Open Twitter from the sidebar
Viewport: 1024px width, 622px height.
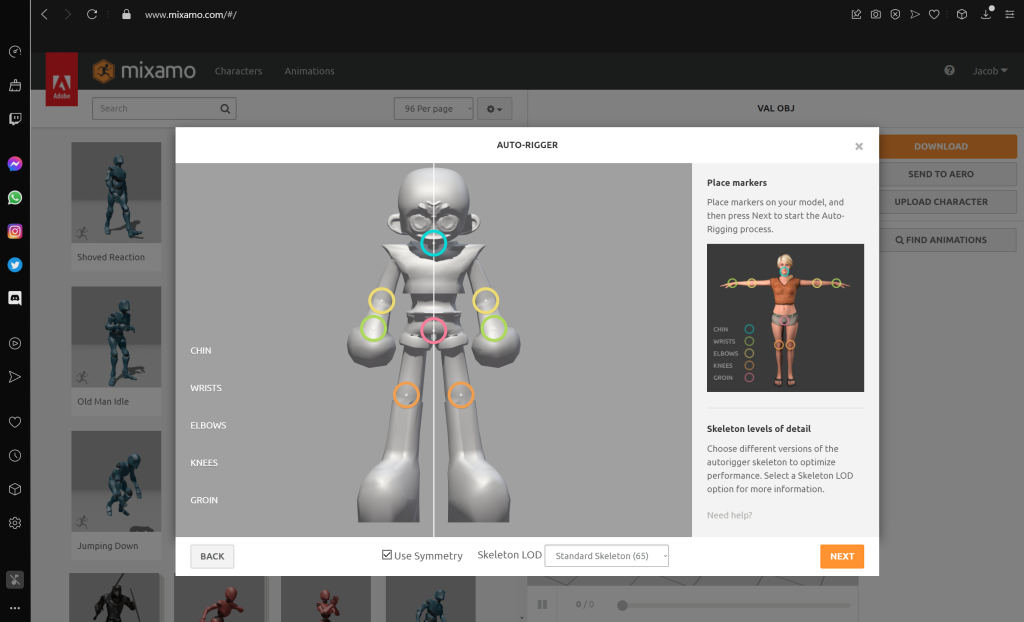coord(15,265)
